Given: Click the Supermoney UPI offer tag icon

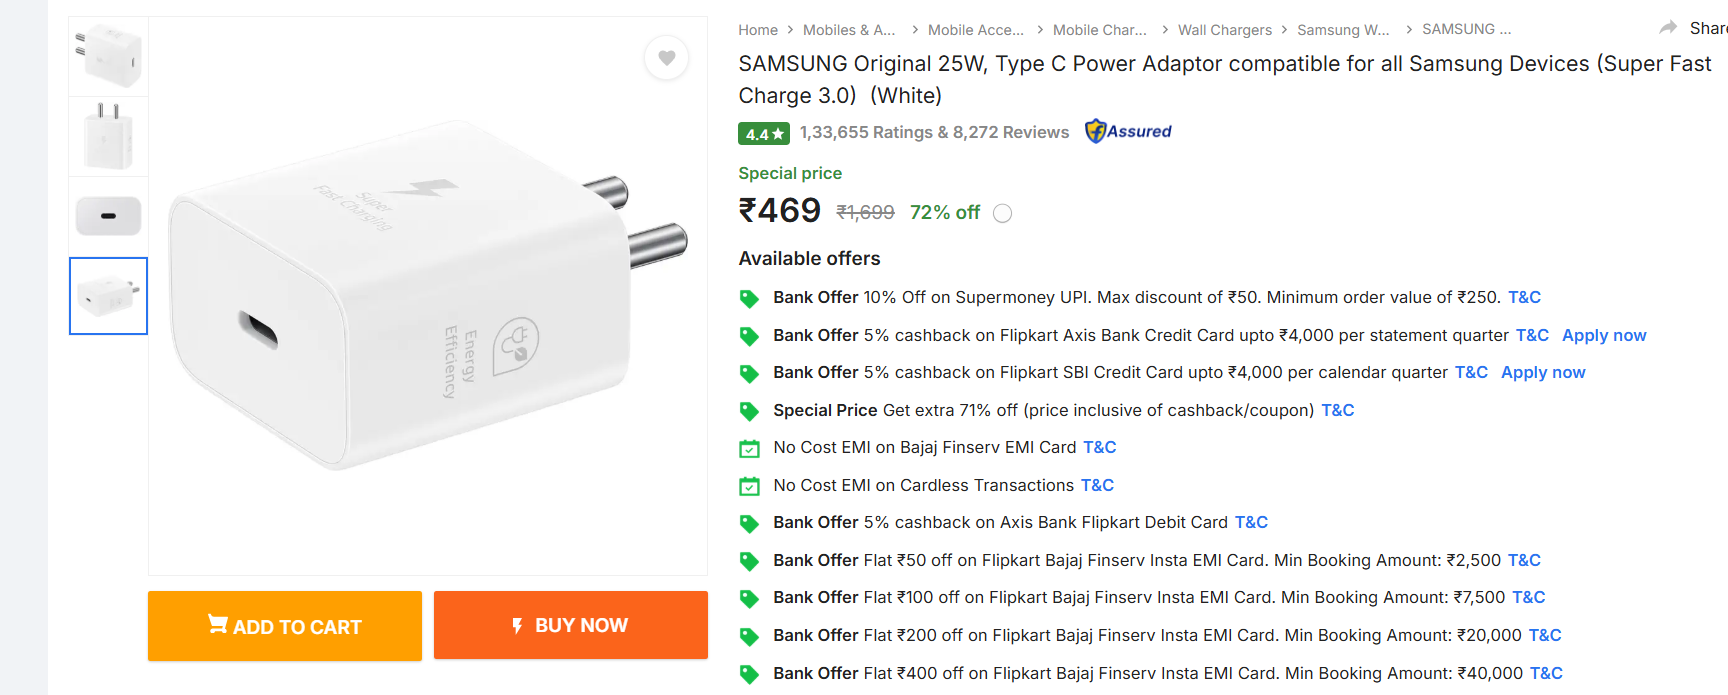Looking at the screenshot, I should 749,298.
